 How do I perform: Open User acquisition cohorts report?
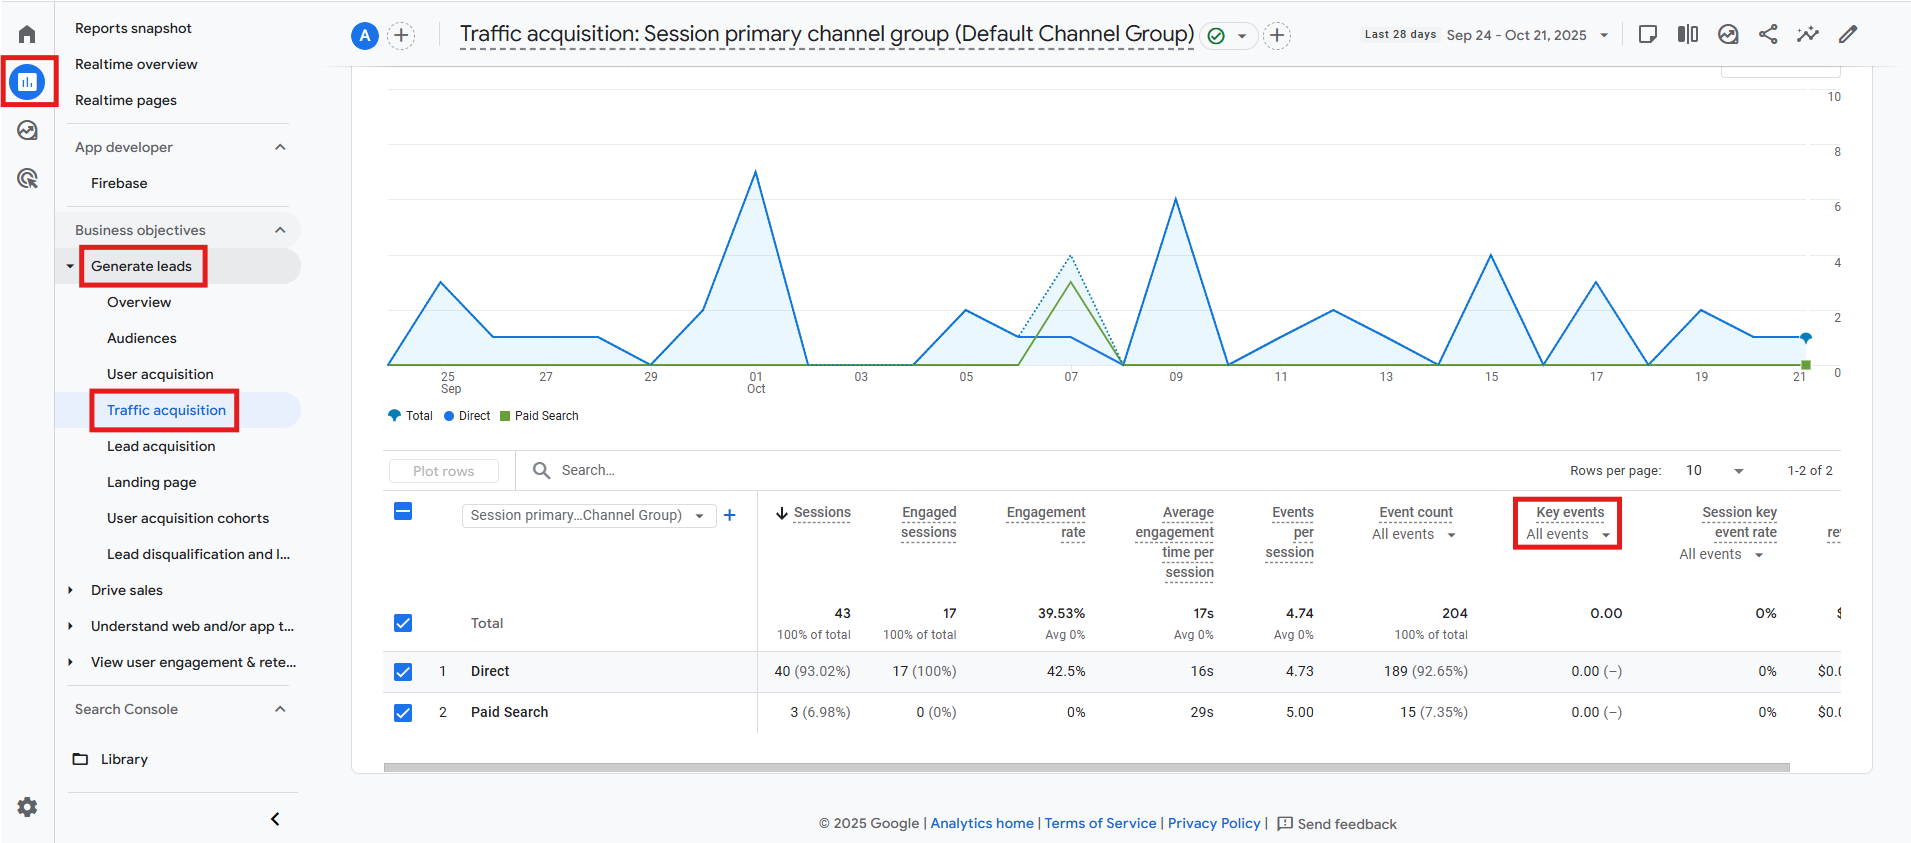[188, 518]
